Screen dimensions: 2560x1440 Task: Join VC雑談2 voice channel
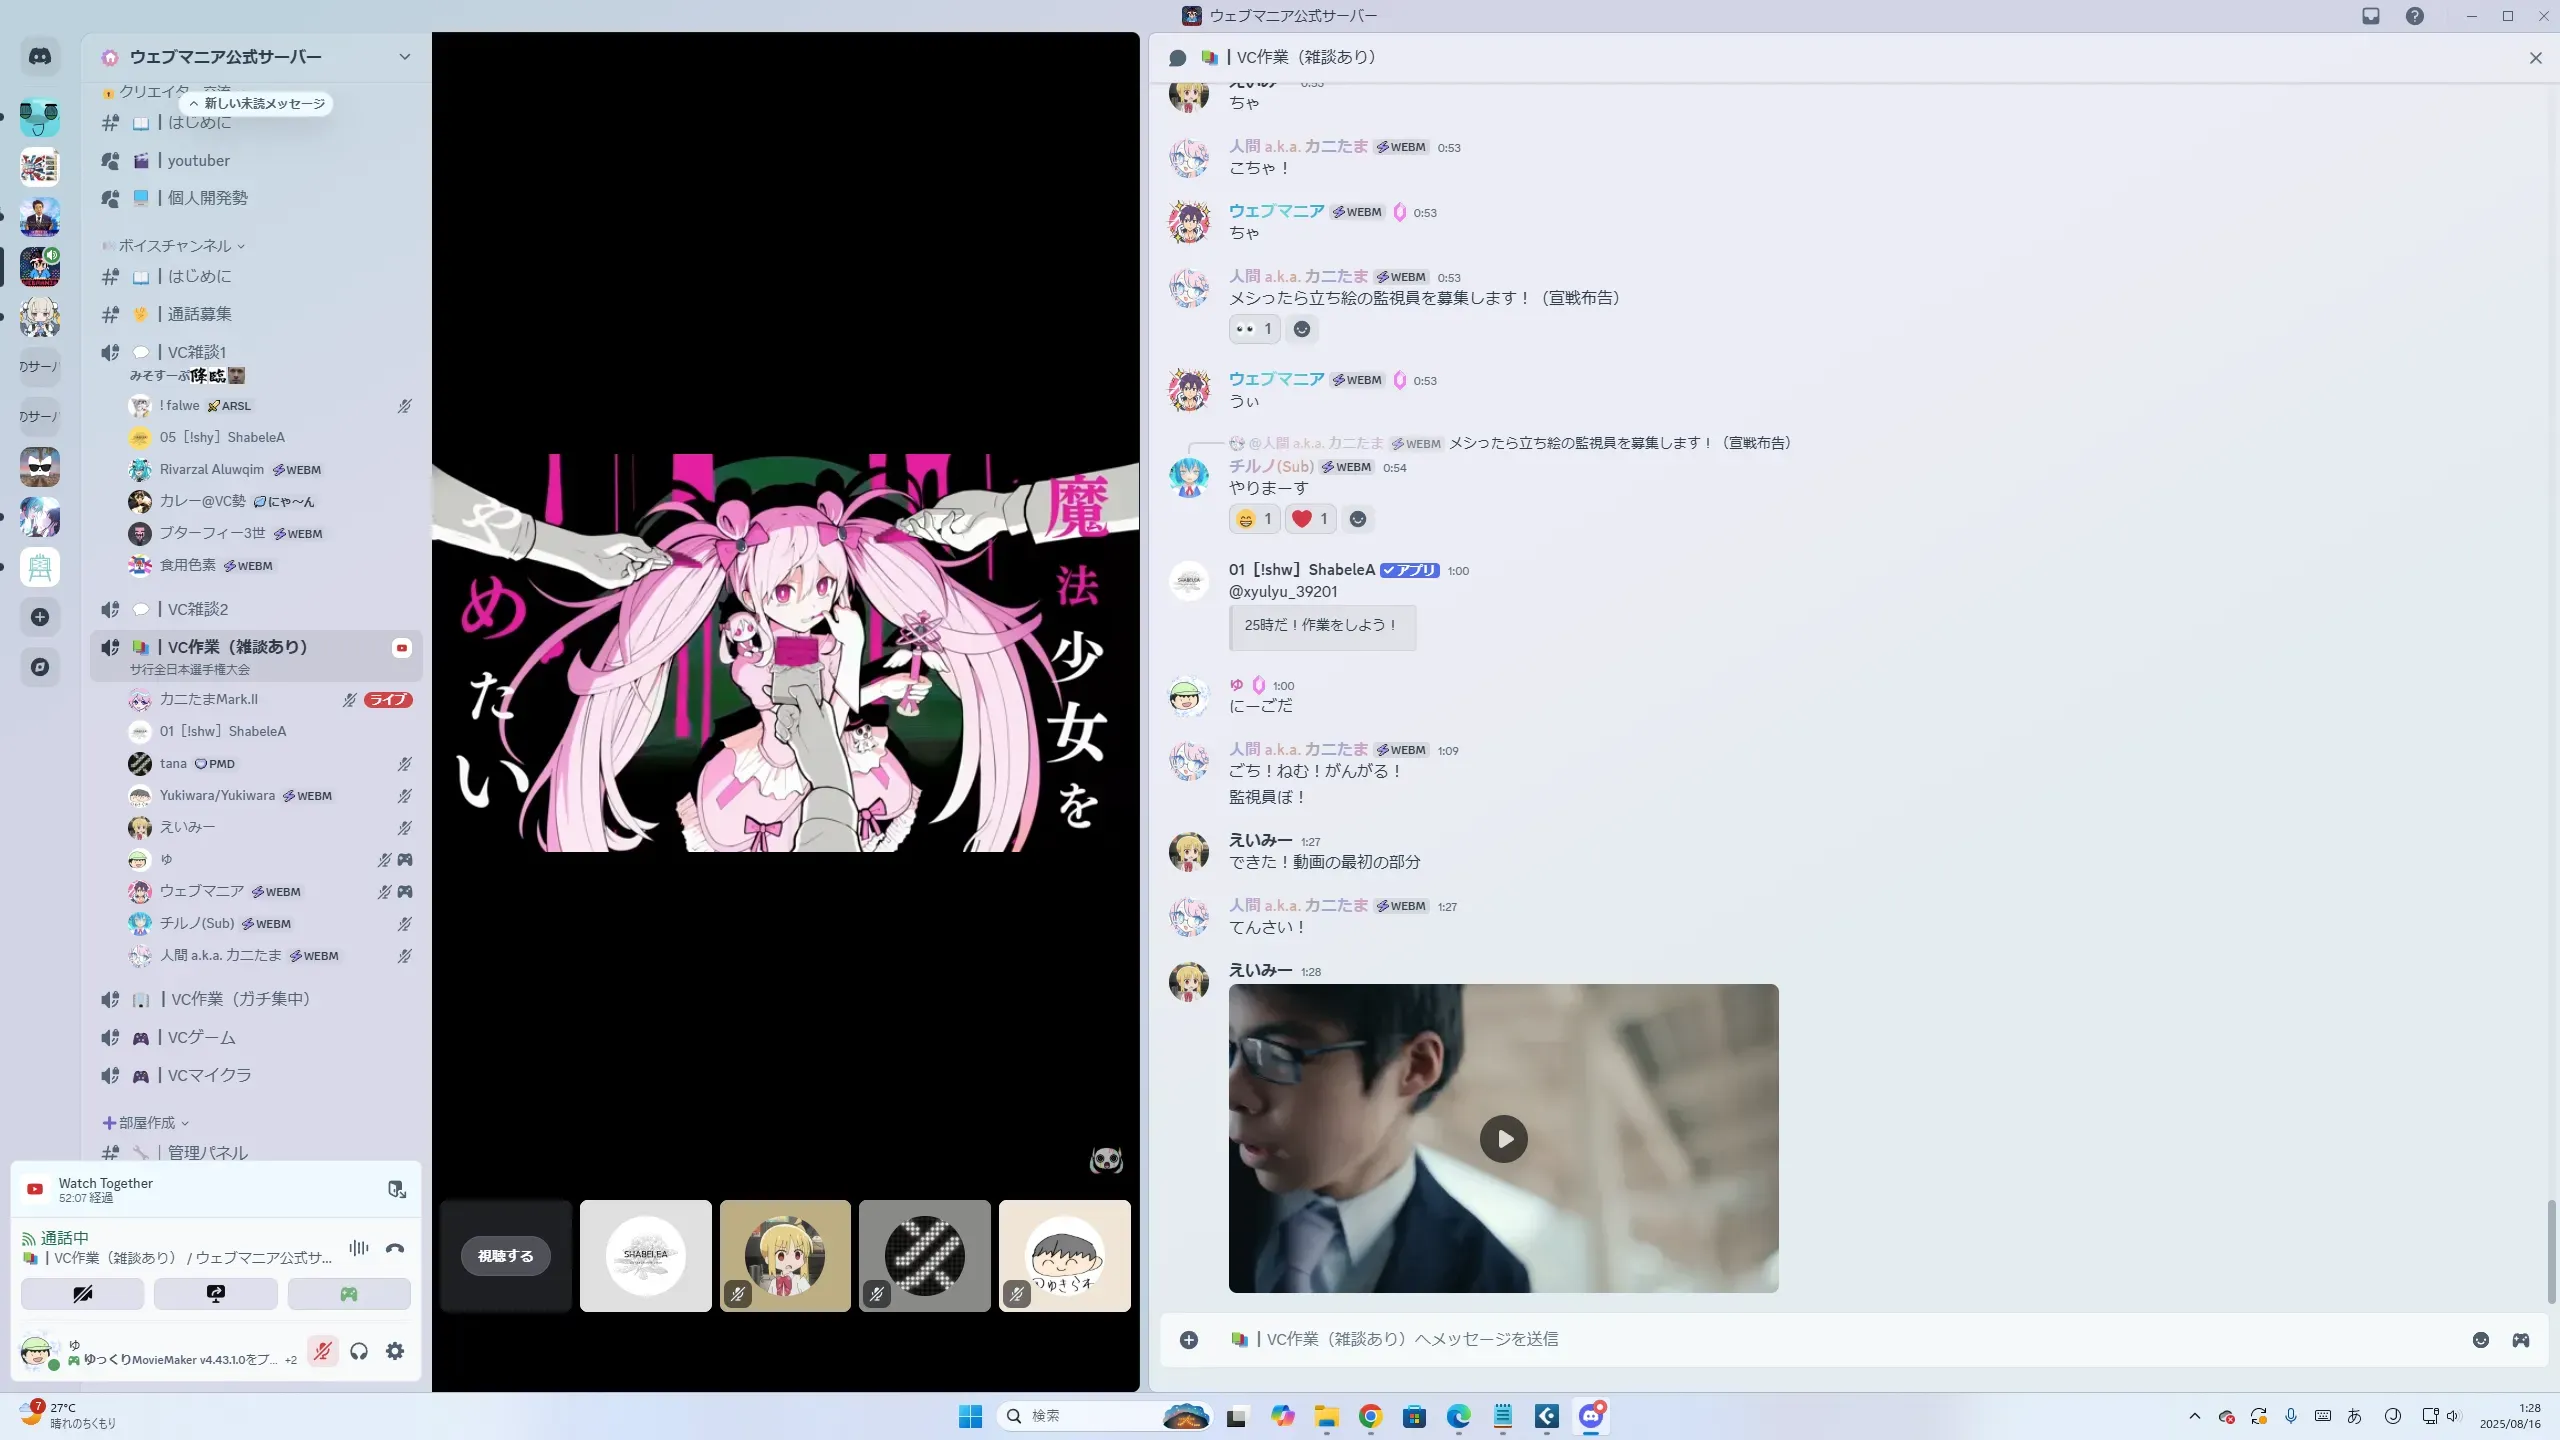click(x=198, y=609)
